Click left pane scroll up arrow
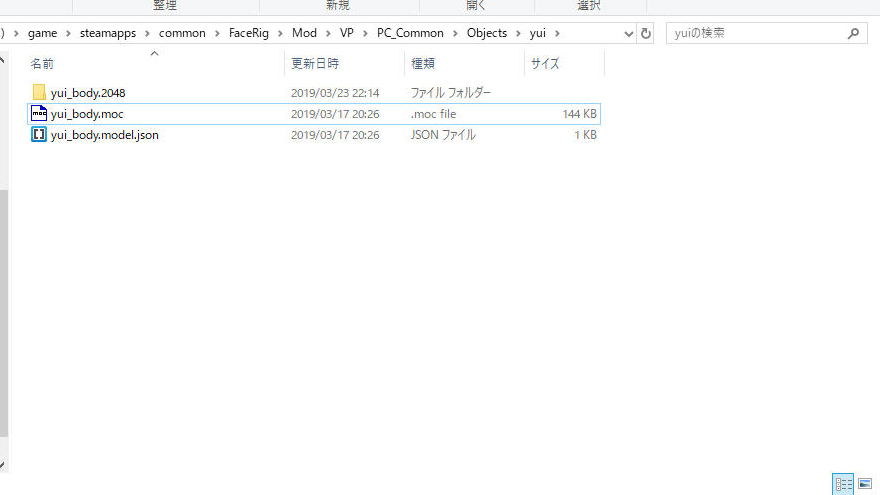Image resolution: width=880 pixels, height=495 pixels. click(2, 59)
